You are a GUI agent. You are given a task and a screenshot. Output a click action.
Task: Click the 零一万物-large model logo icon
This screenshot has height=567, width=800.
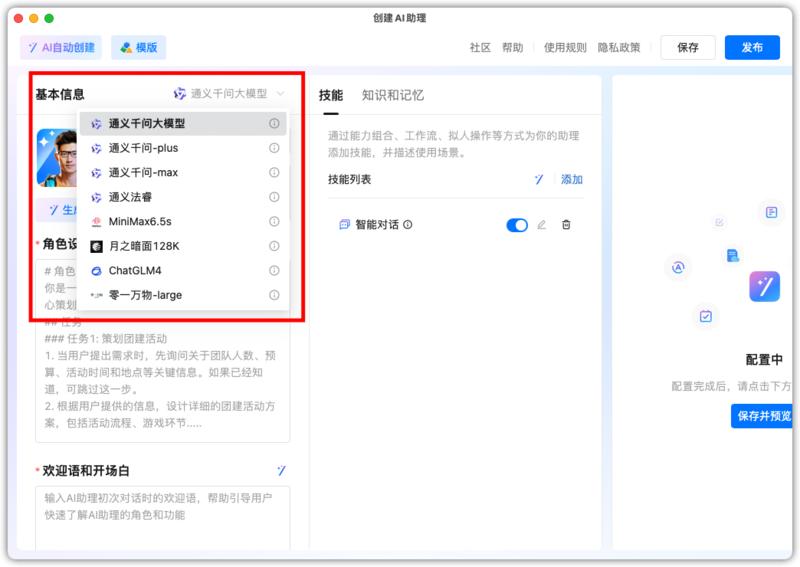96,295
